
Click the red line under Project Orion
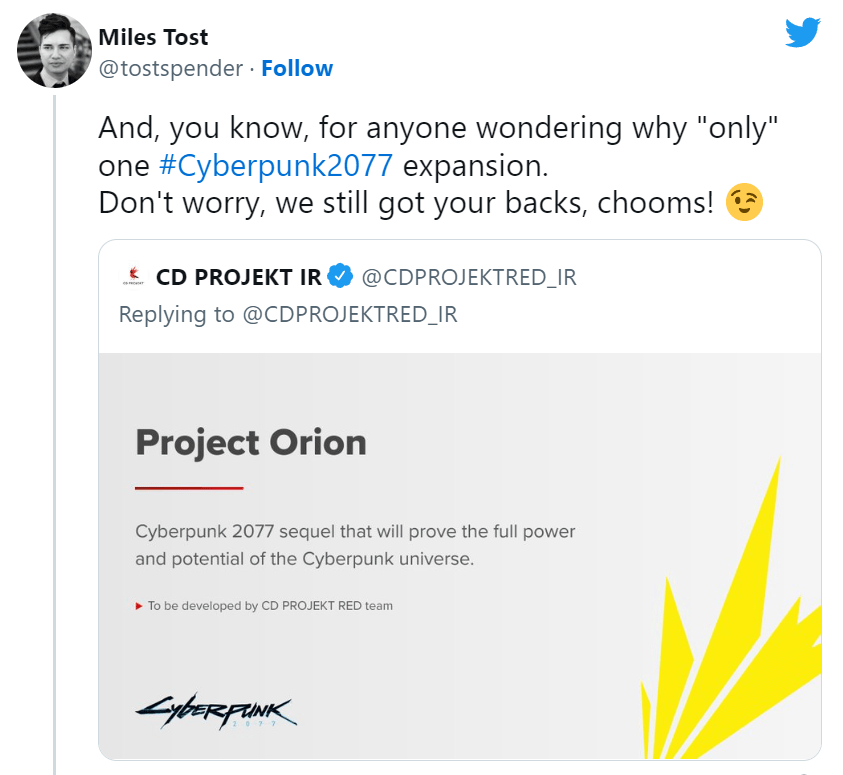tap(189, 488)
